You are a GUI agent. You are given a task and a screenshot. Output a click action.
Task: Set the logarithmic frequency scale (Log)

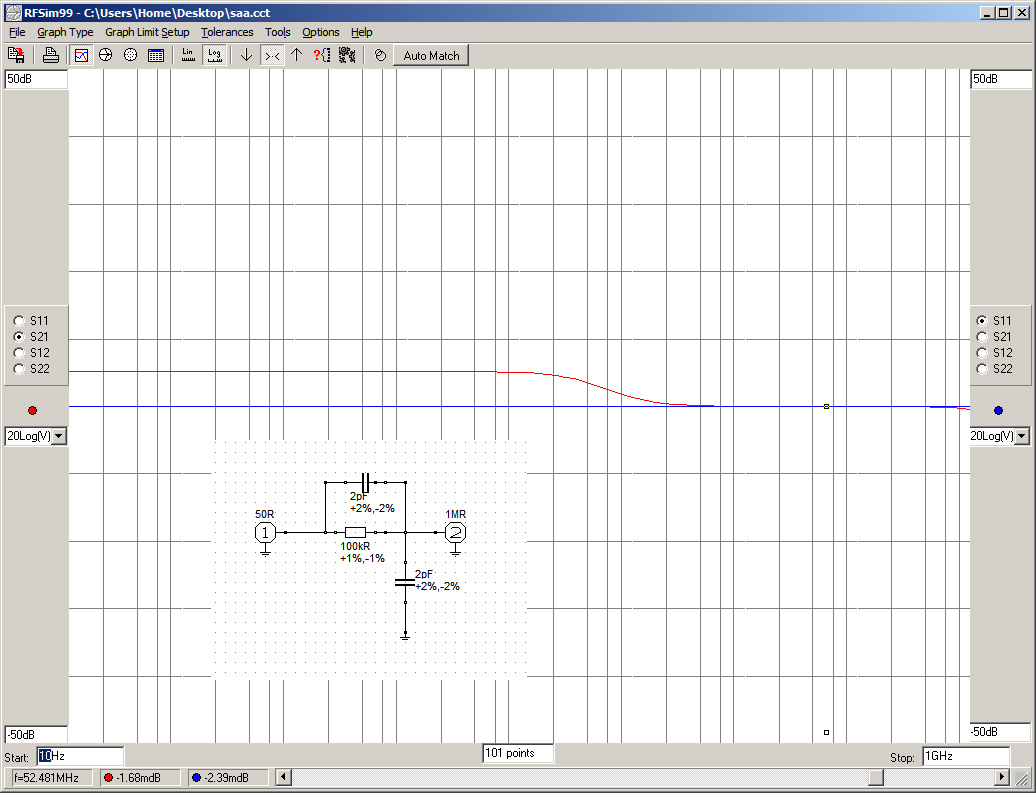click(215, 56)
